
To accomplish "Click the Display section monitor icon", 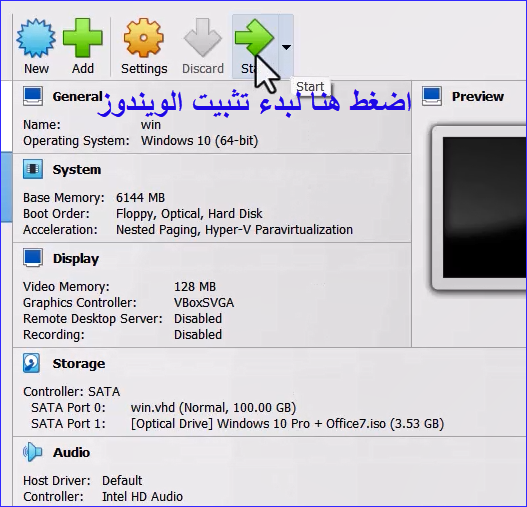I will [x=33, y=258].
